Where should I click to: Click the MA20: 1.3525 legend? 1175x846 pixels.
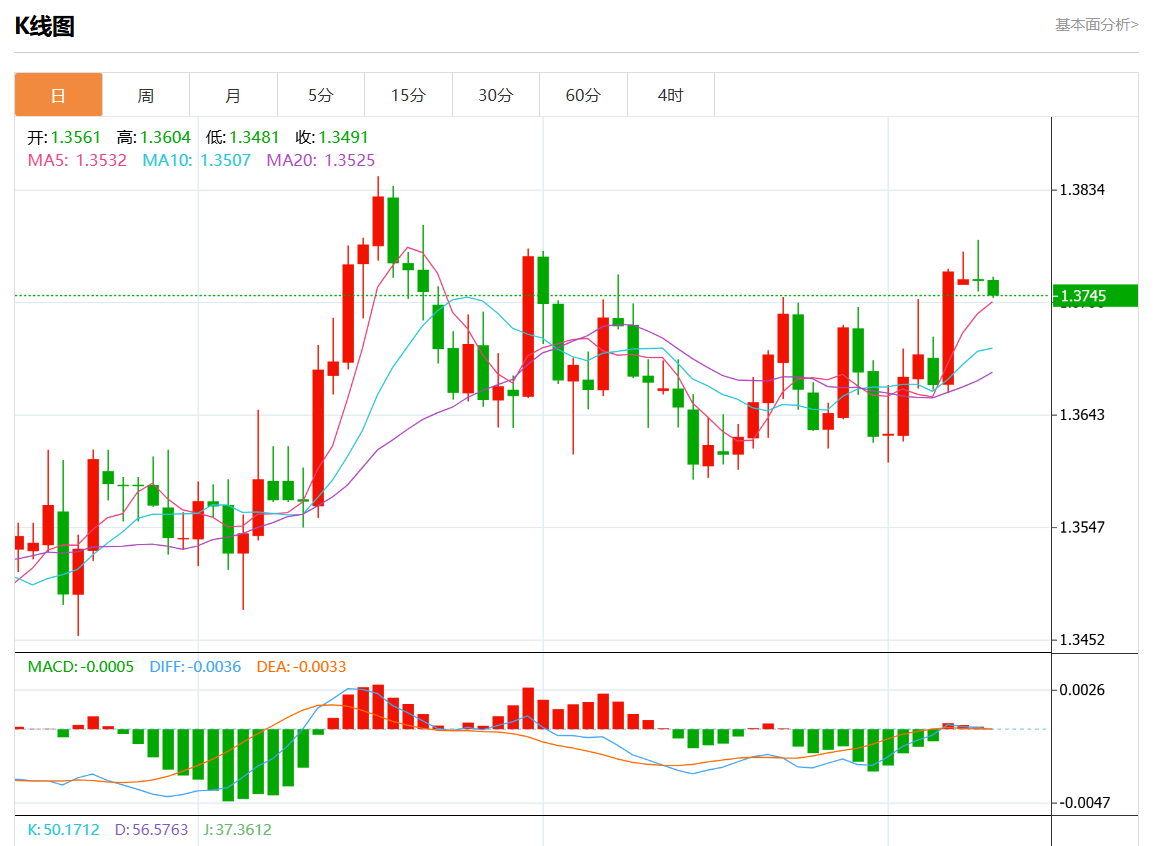[x=321, y=160]
